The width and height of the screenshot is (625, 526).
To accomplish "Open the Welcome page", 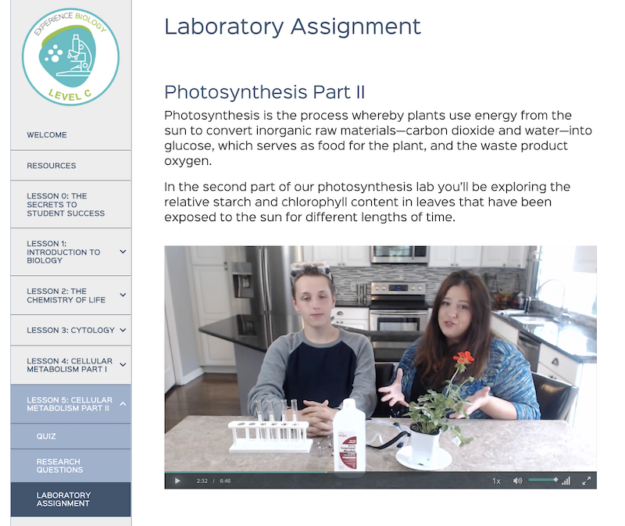I will (71, 135).
